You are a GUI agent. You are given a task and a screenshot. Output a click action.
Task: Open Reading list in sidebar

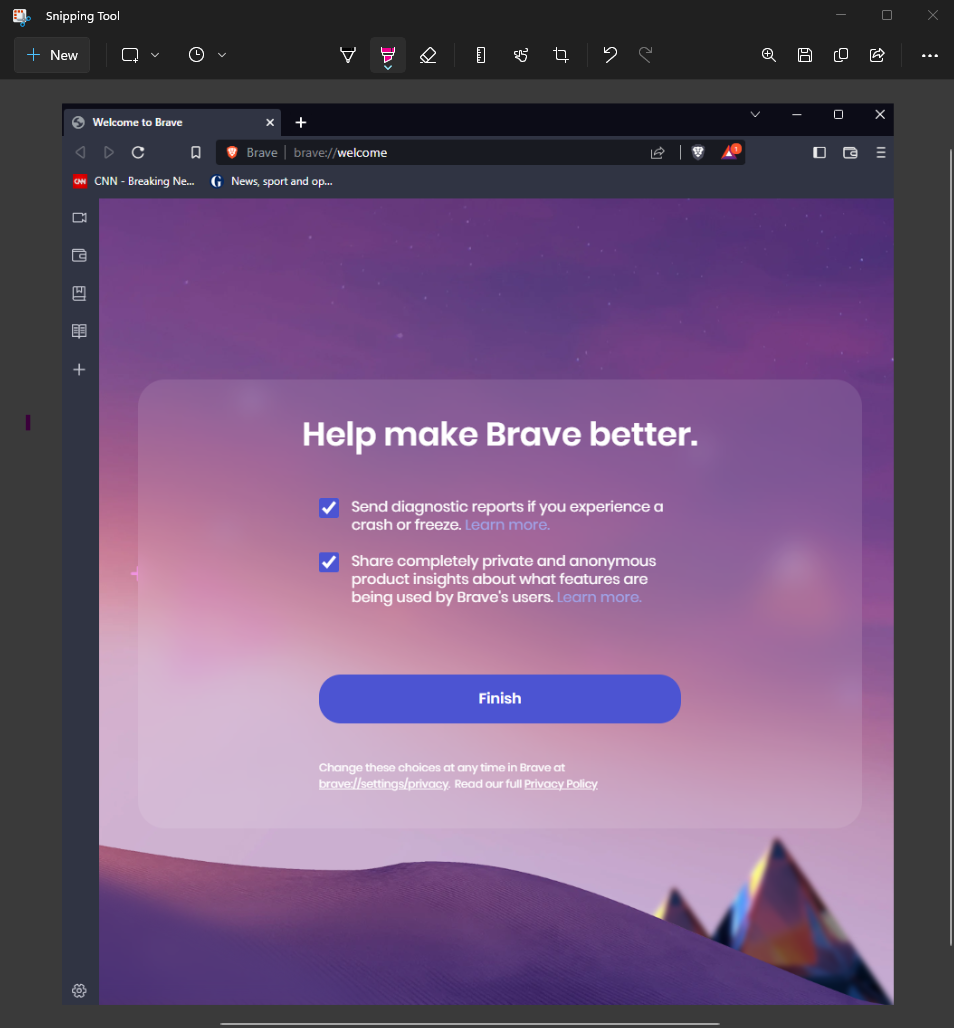pos(79,331)
